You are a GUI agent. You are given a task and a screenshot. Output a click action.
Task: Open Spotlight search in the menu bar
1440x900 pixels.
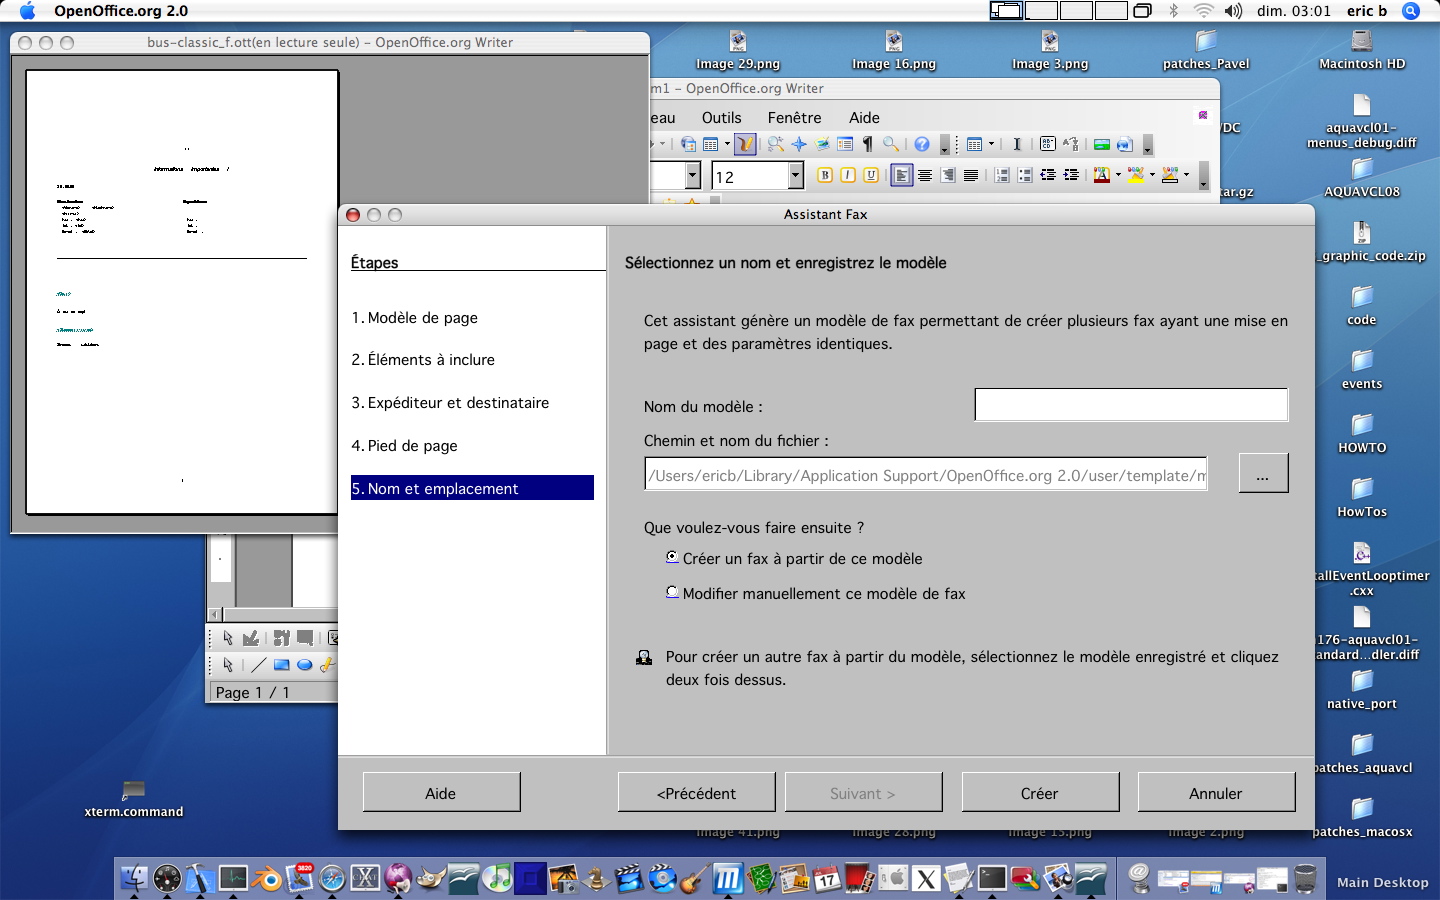1411,11
